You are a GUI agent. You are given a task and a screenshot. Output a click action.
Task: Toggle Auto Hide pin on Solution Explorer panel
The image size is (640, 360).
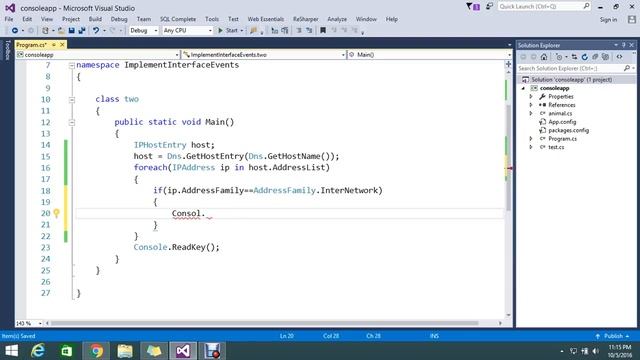[x=623, y=45]
